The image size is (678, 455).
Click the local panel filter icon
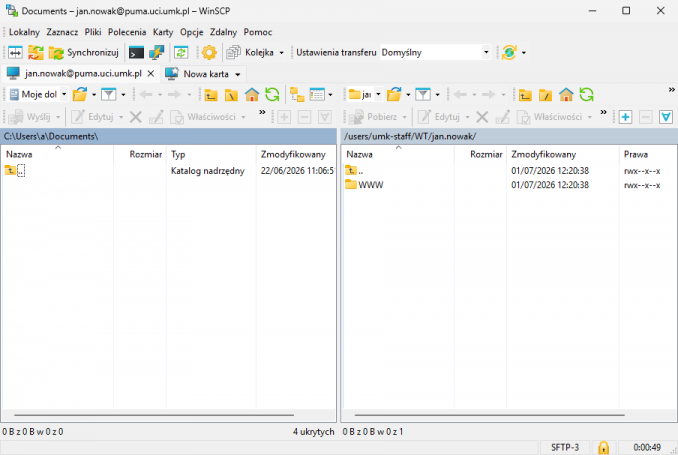point(109,94)
